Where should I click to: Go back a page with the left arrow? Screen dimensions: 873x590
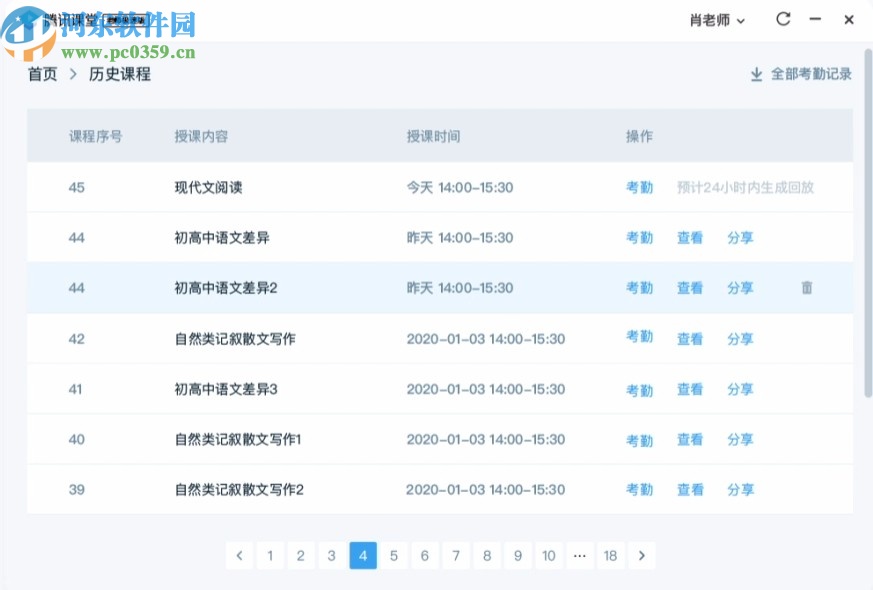tap(239, 555)
